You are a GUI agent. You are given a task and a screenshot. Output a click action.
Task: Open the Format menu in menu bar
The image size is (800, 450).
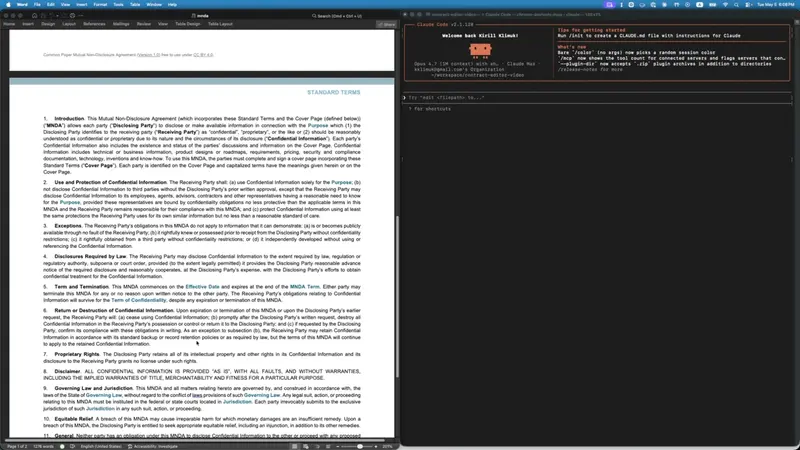click(100, 5)
